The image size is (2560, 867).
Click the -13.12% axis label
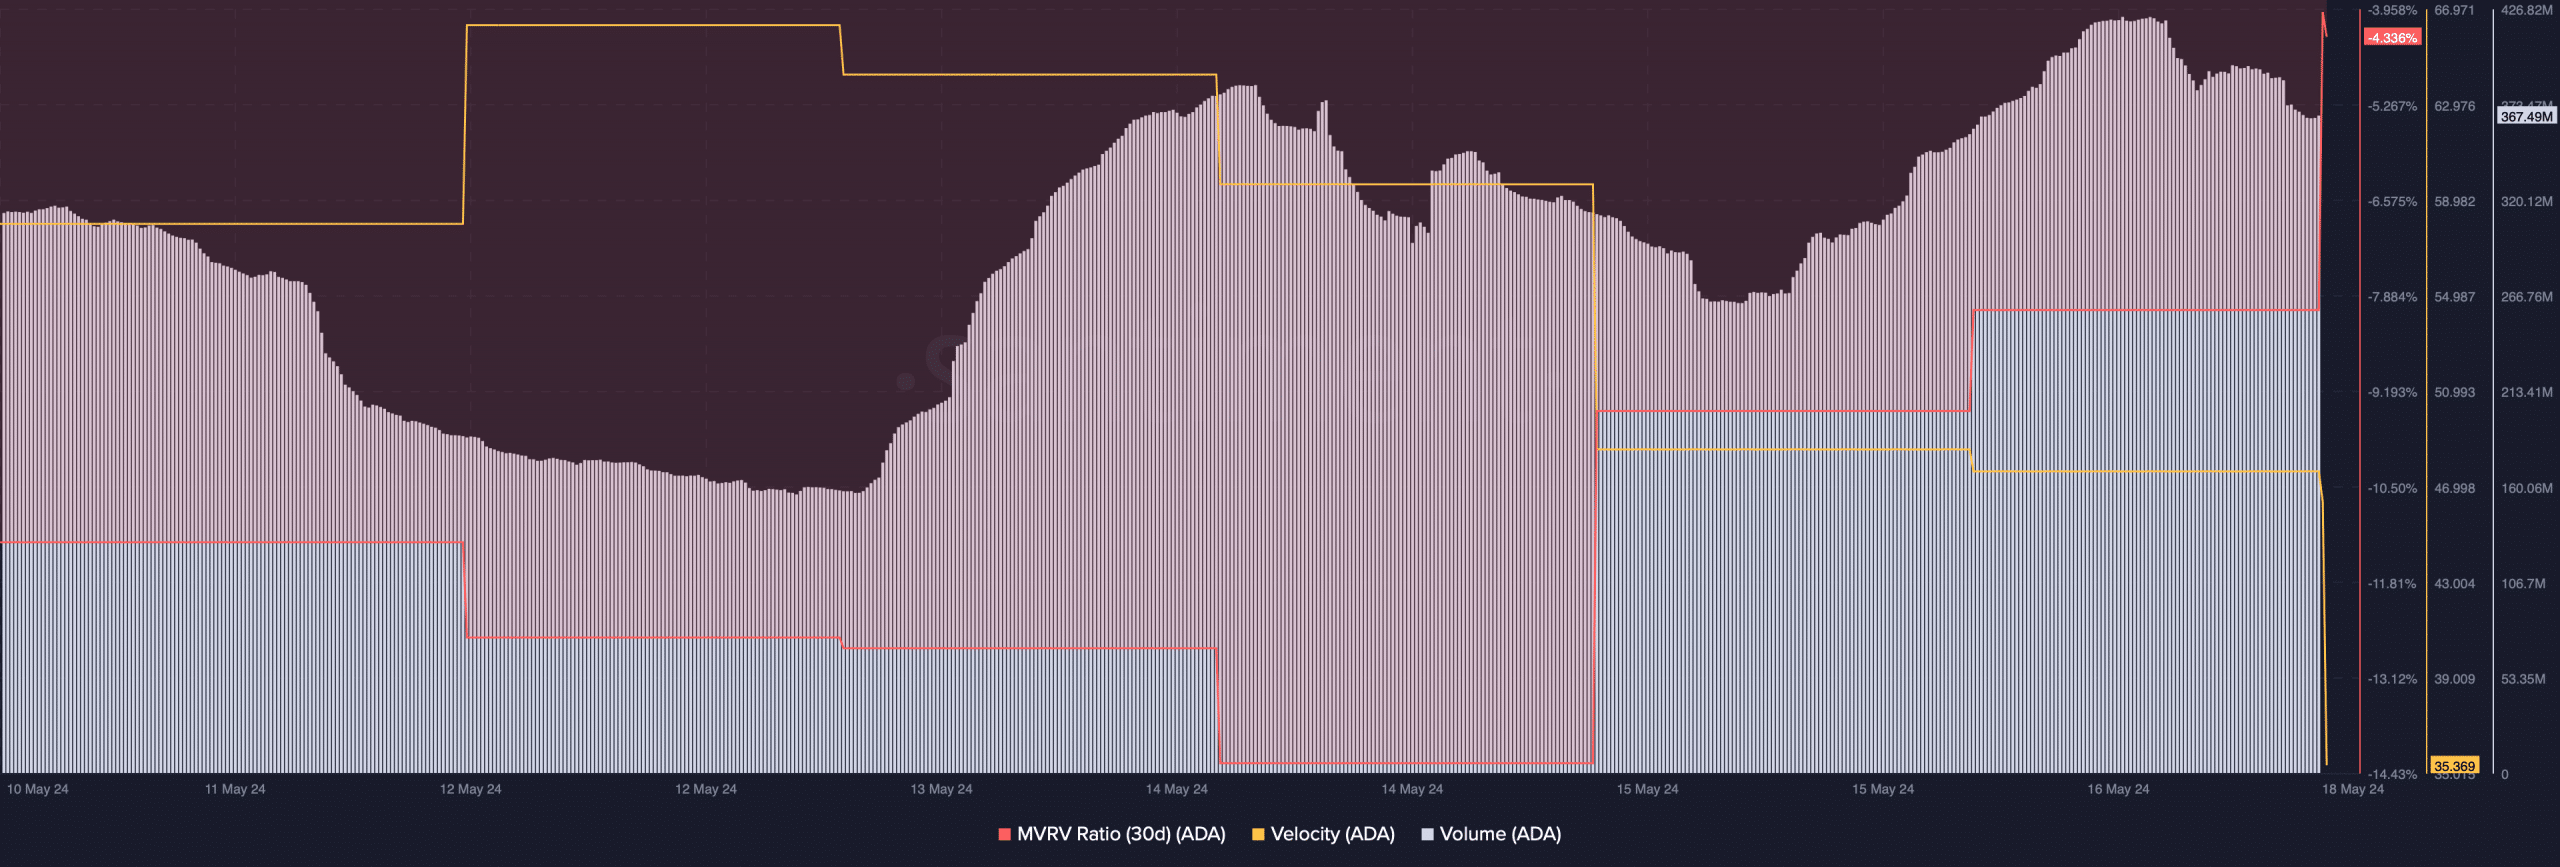[2392, 679]
